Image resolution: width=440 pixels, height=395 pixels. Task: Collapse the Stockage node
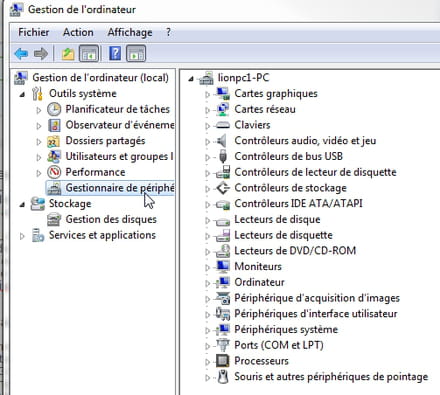point(22,205)
